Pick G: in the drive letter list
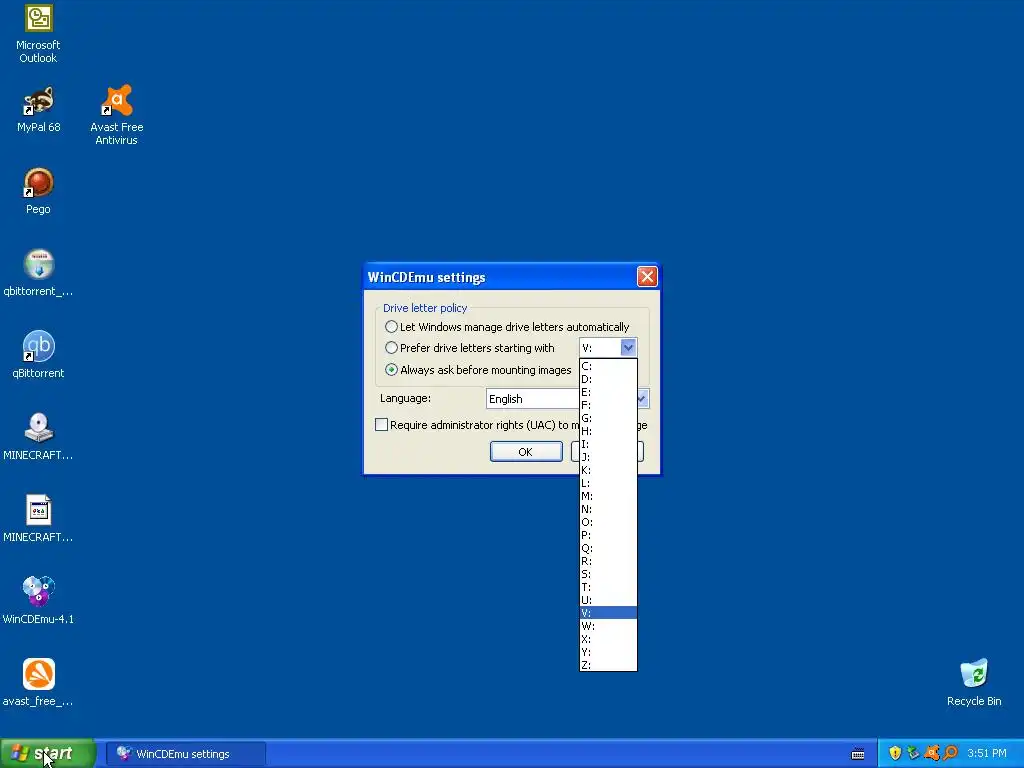The width and height of the screenshot is (1024, 768). coord(608,418)
